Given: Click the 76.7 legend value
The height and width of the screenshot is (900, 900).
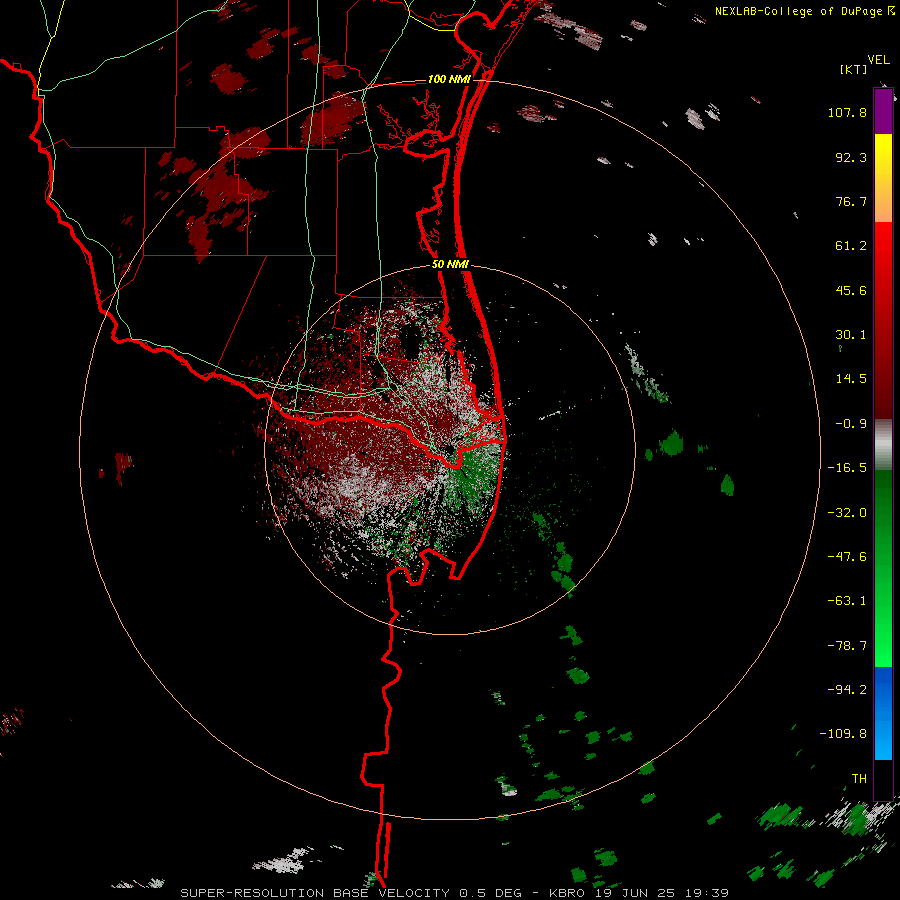Looking at the screenshot, I should coord(851,201).
